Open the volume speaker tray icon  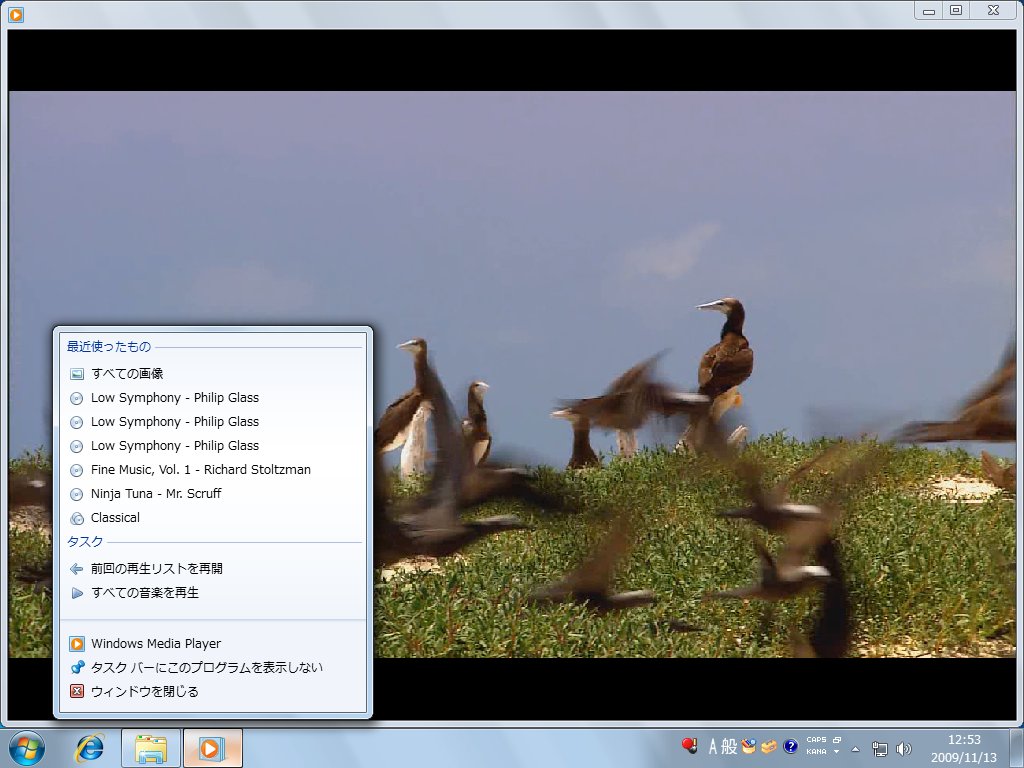coord(904,748)
